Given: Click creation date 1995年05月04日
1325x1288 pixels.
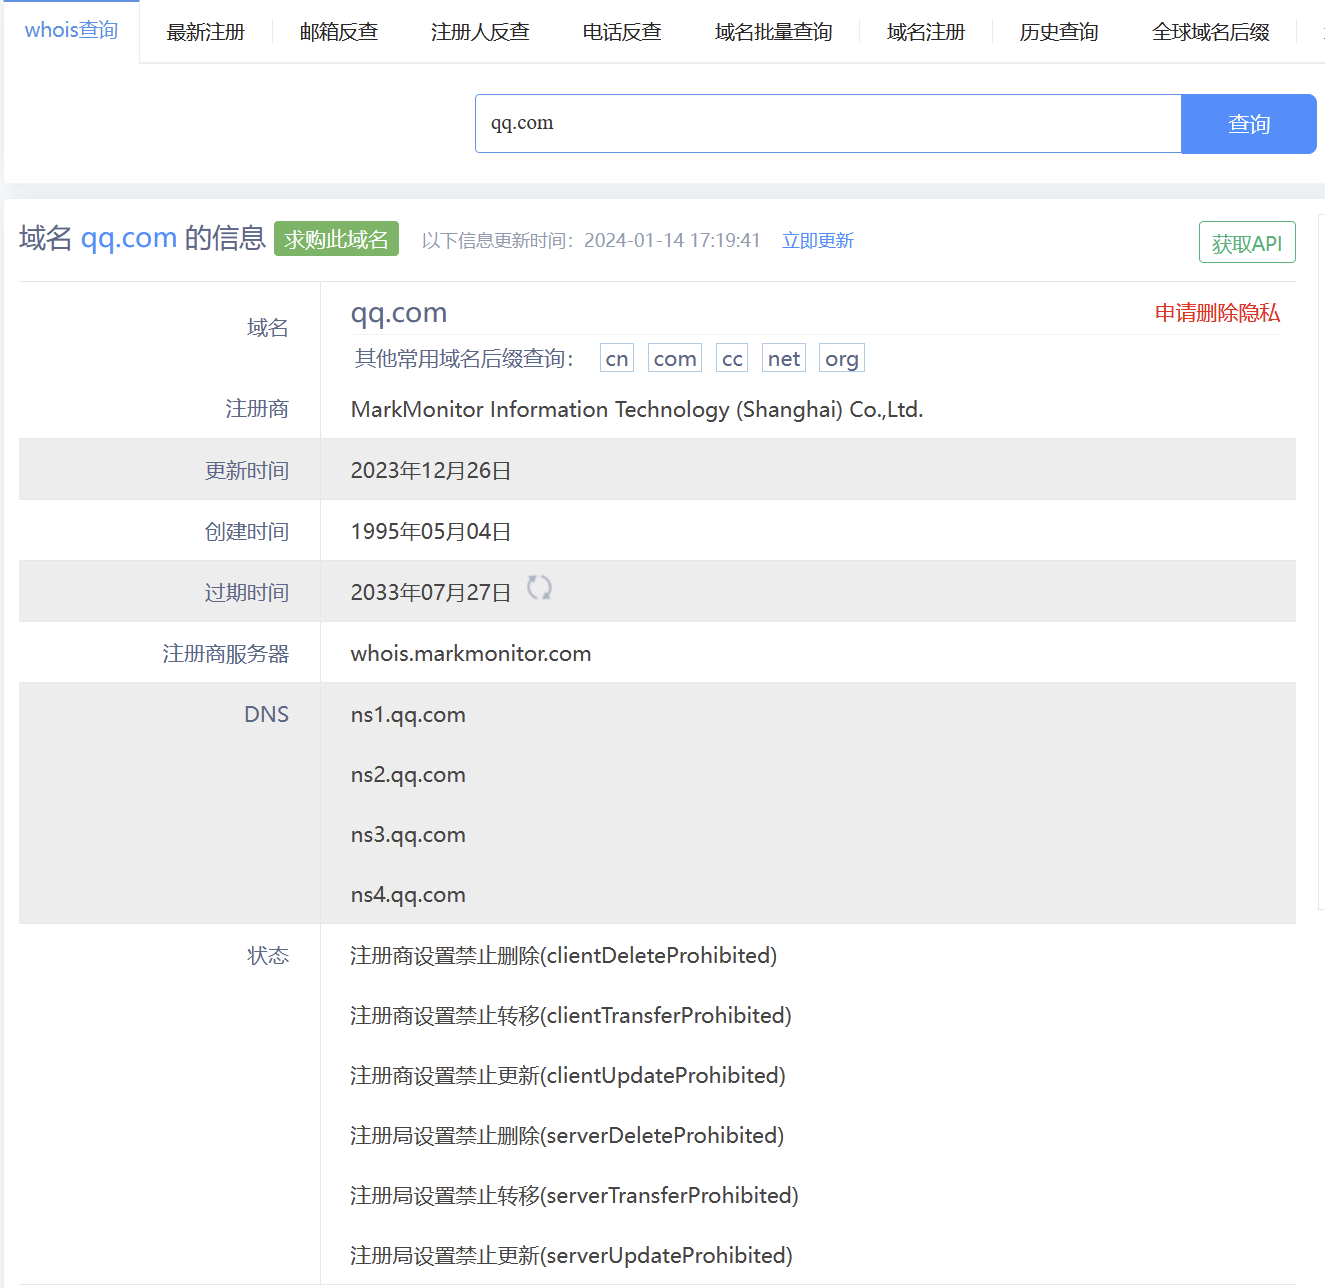Looking at the screenshot, I should click(431, 531).
